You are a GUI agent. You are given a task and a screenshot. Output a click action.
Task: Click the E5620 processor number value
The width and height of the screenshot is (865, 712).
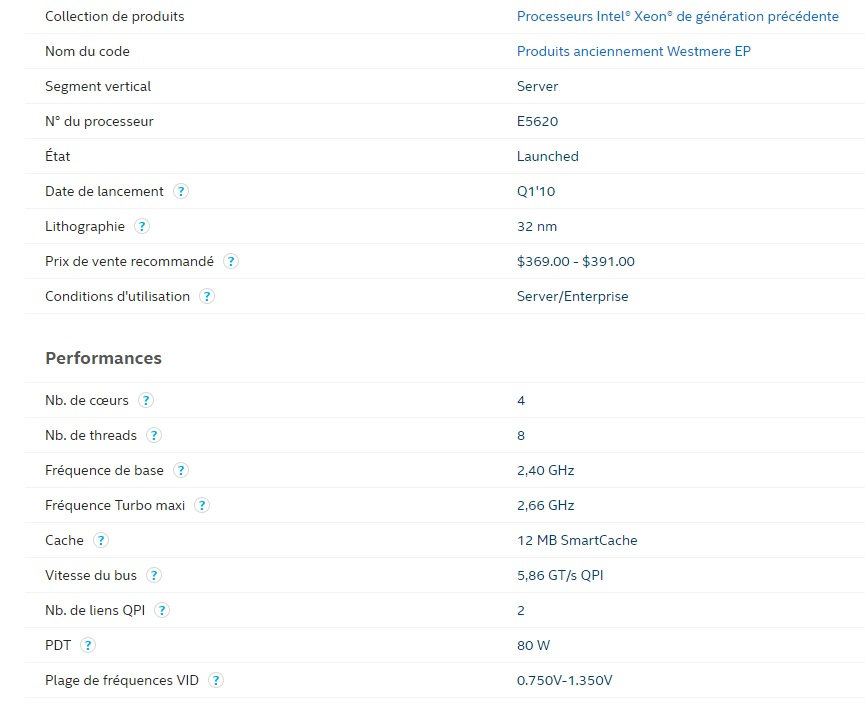(537, 121)
